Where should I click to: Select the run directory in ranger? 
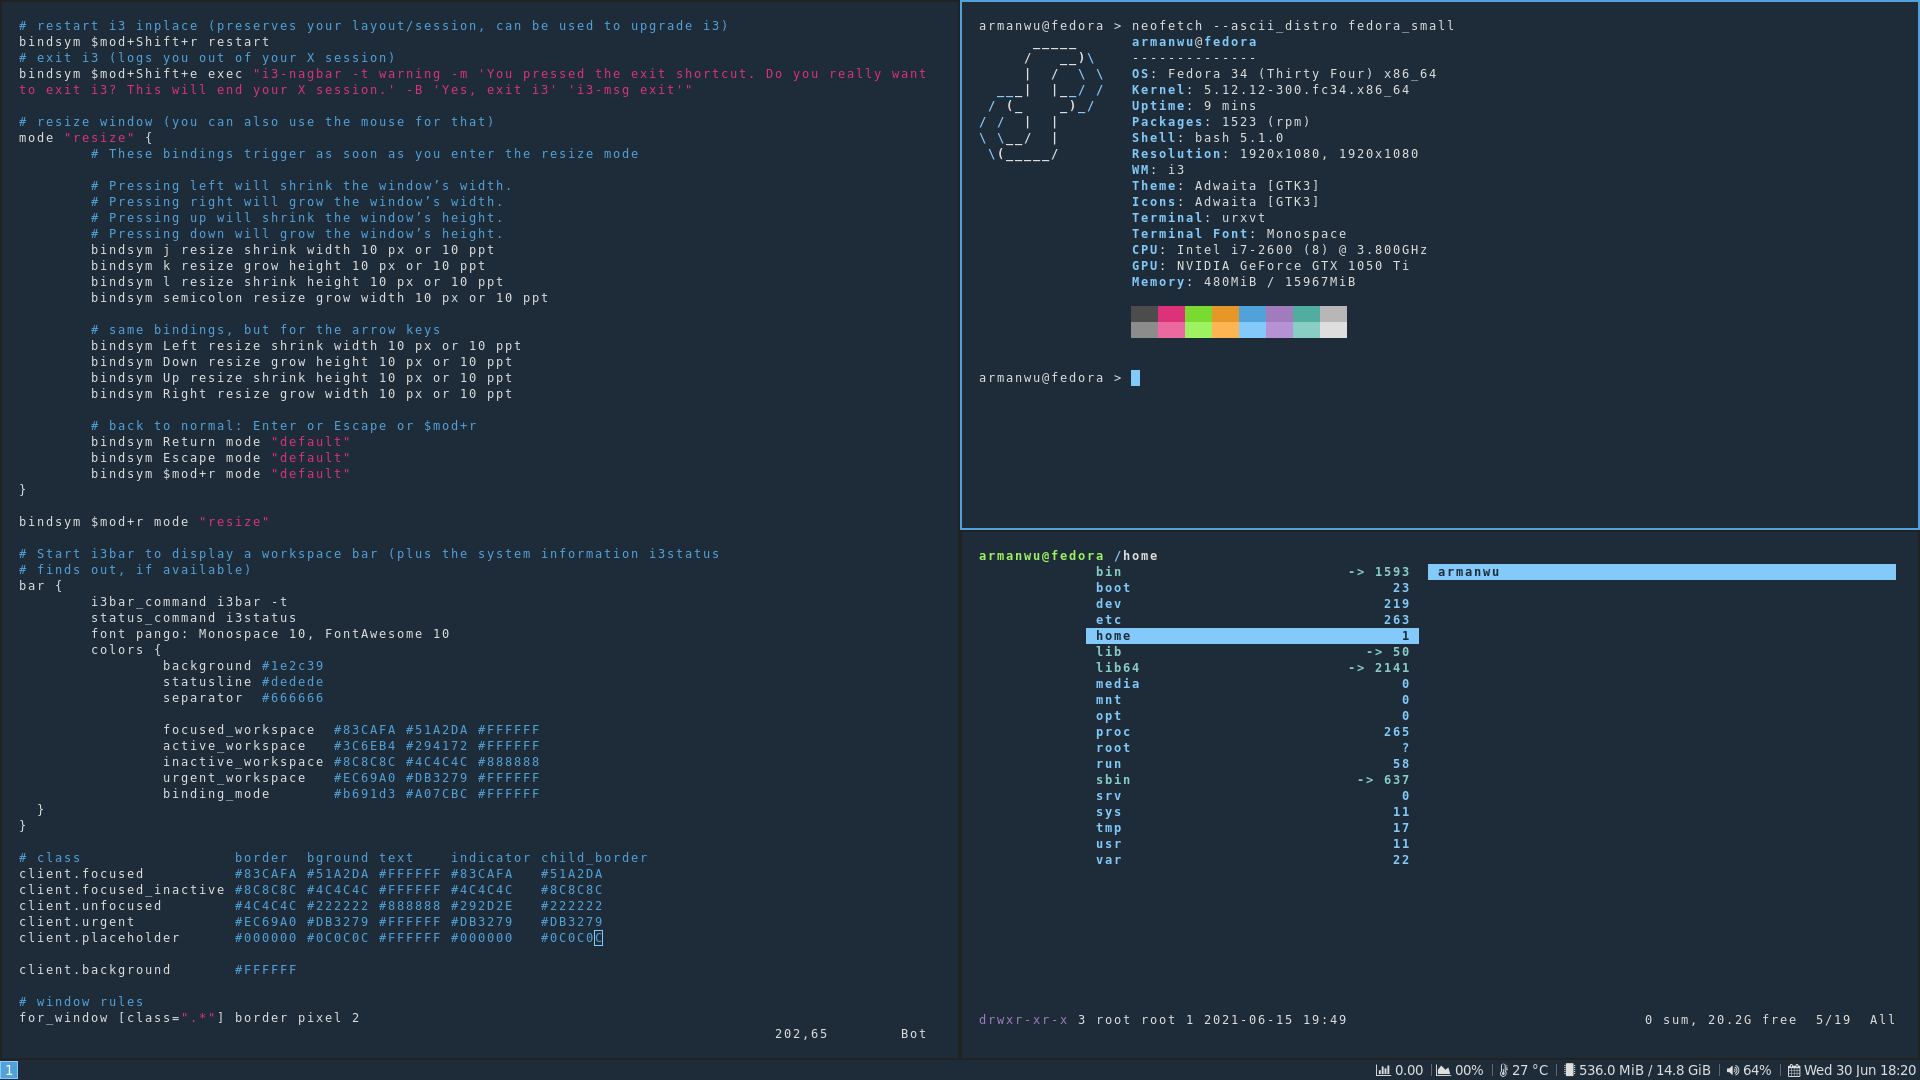[1252, 764]
